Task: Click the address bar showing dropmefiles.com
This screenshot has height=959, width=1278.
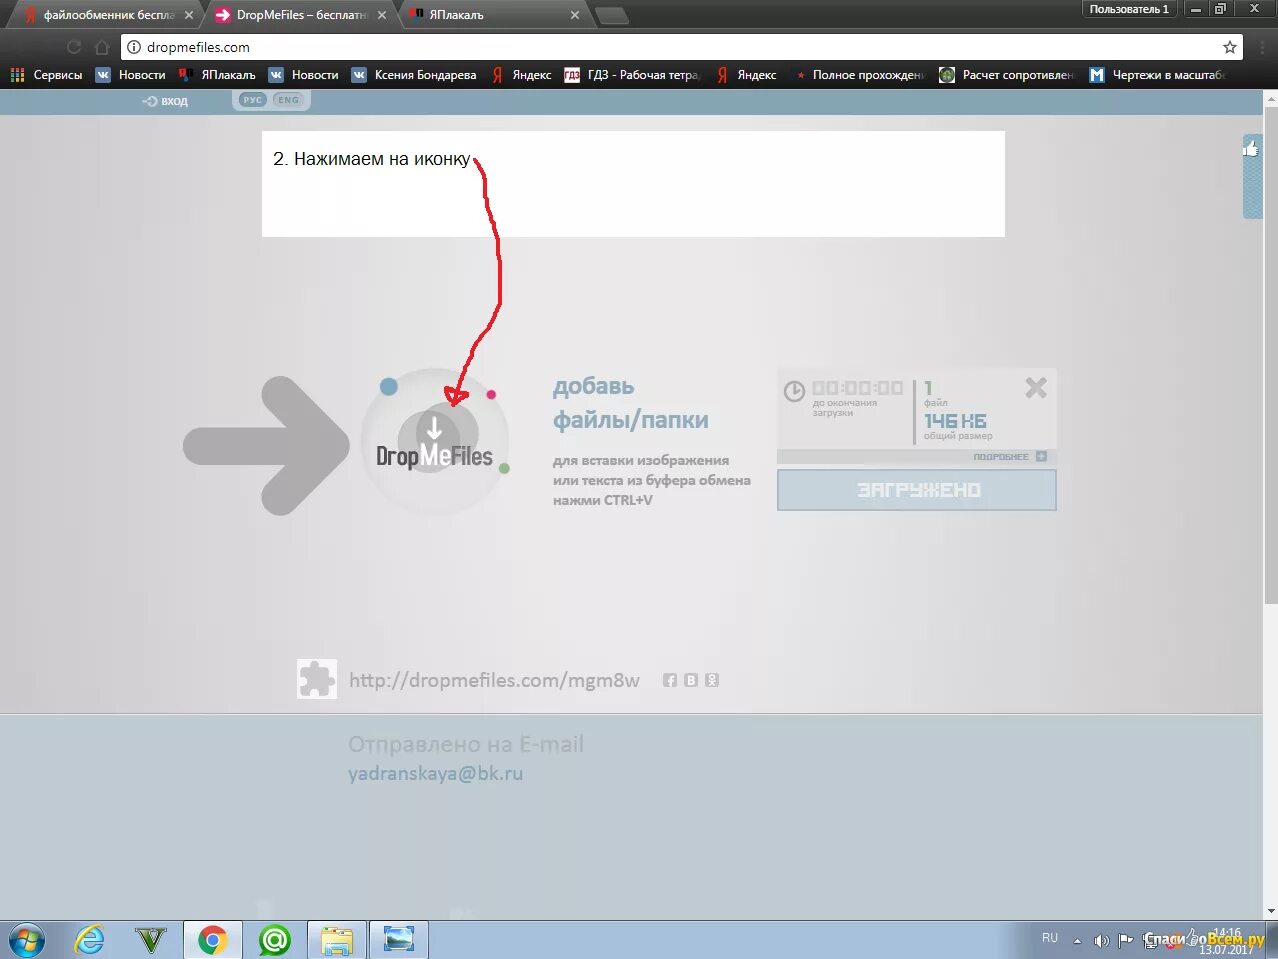Action: [x=680, y=47]
